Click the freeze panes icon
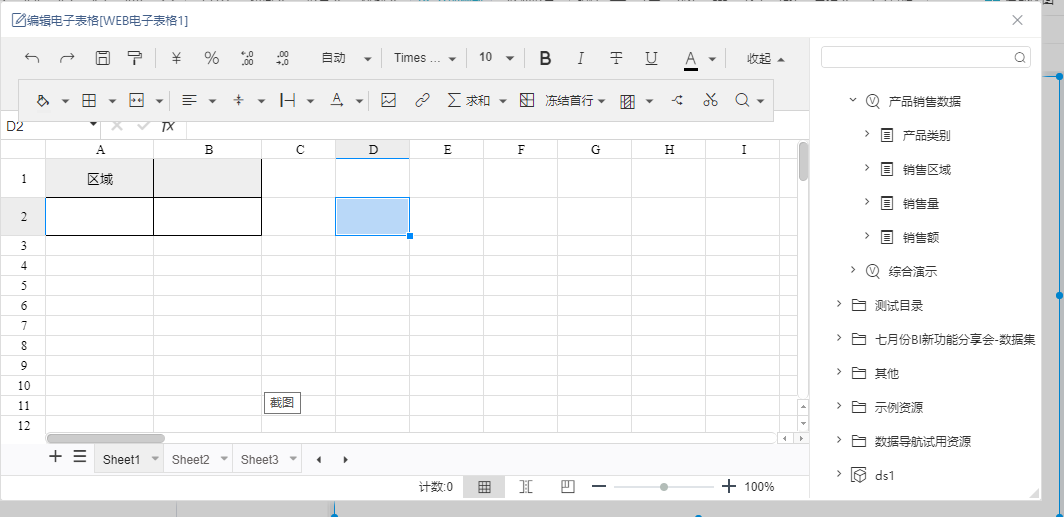Image resolution: width=1064 pixels, height=517 pixels. click(527, 100)
